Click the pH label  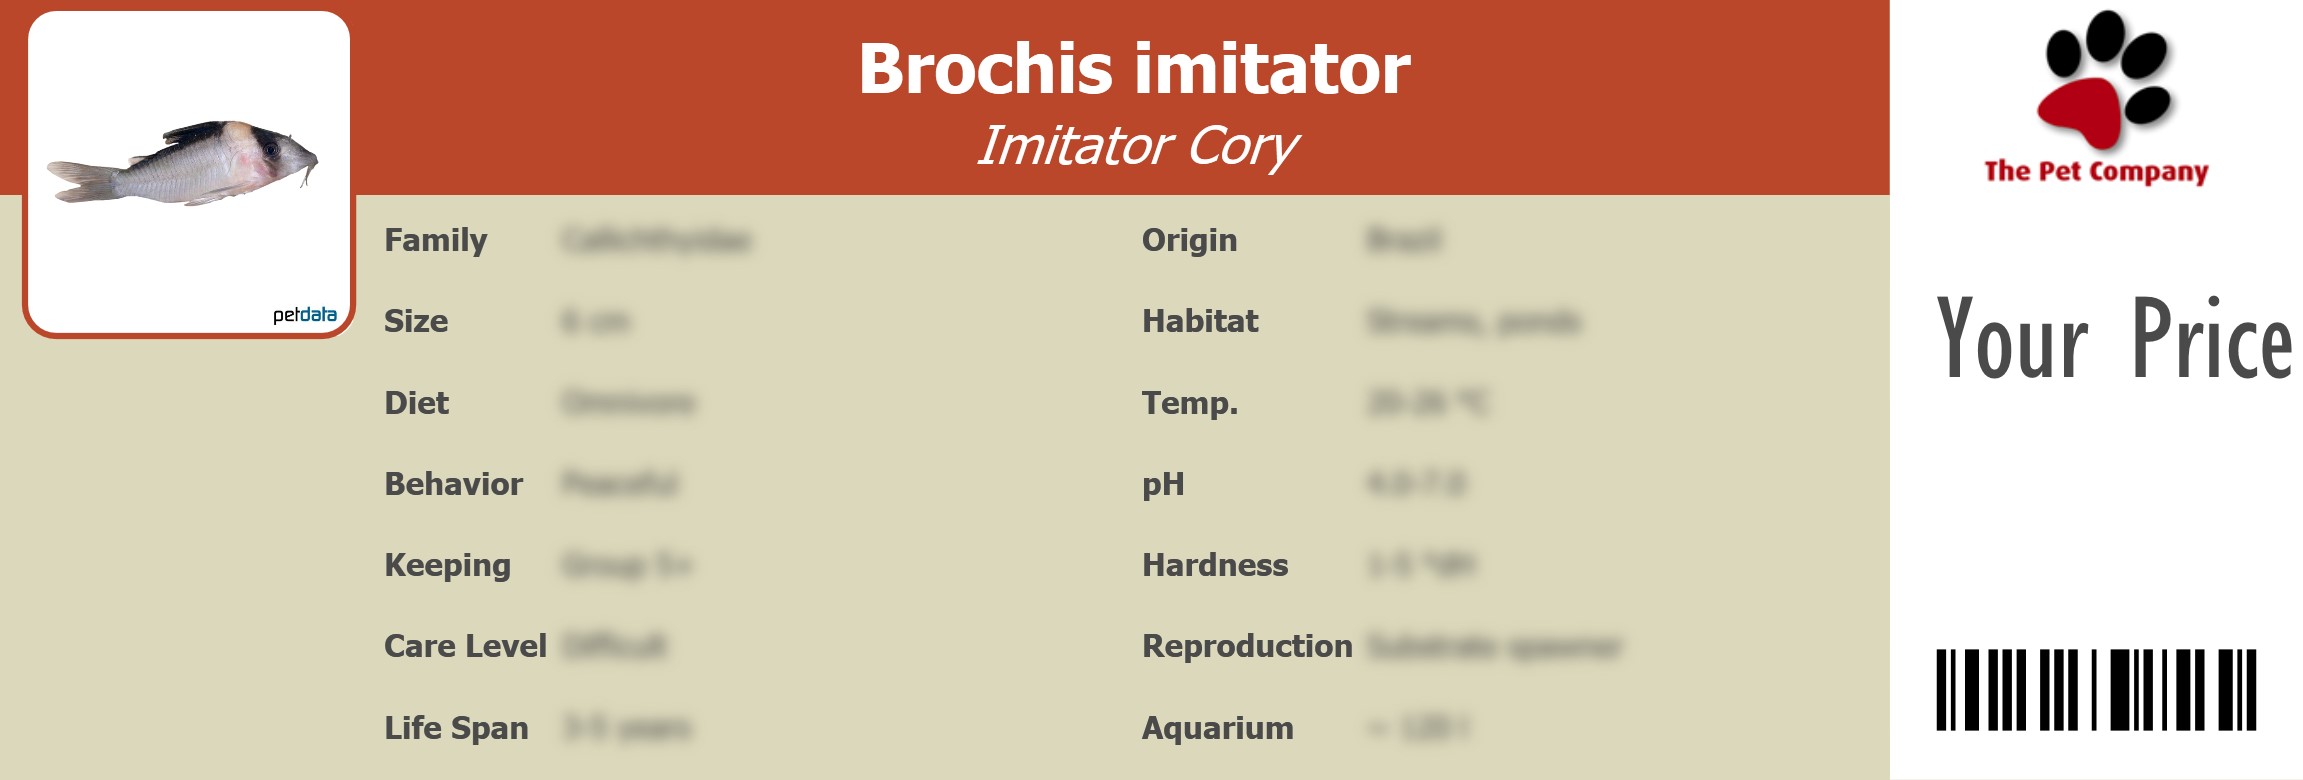(x=1163, y=484)
